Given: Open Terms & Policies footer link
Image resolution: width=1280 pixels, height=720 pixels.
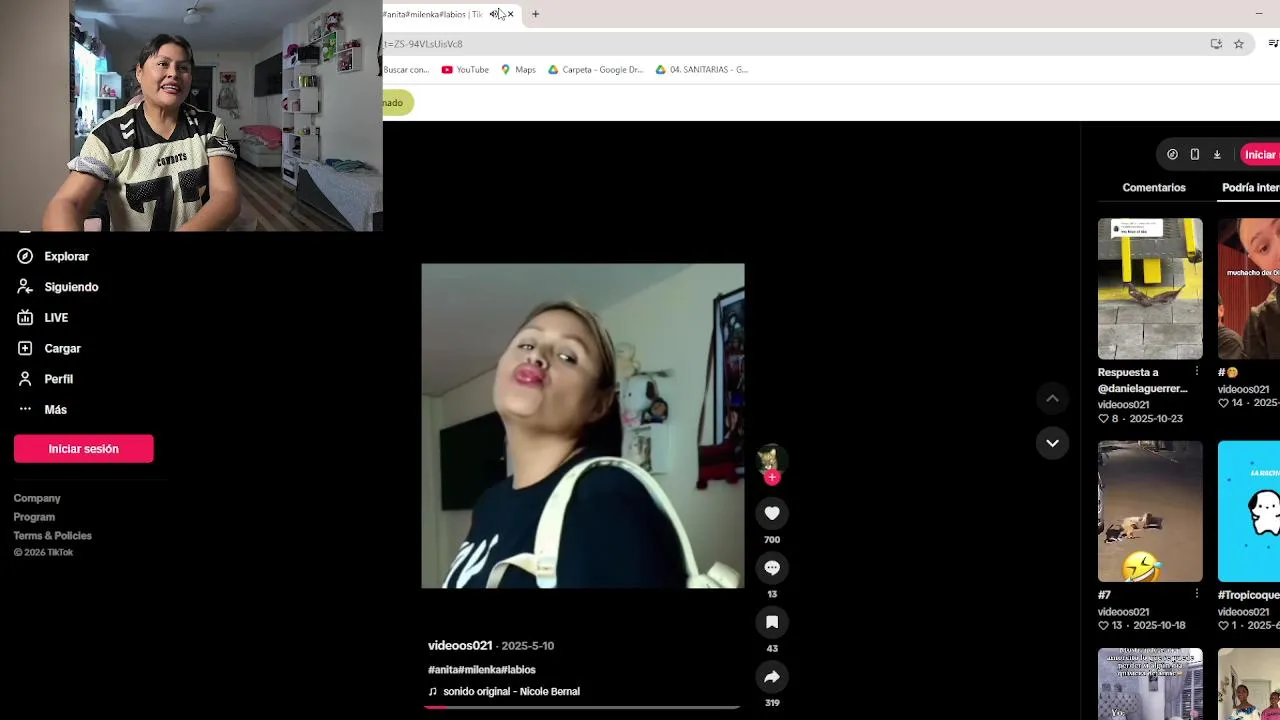Looking at the screenshot, I should [52, 536].
